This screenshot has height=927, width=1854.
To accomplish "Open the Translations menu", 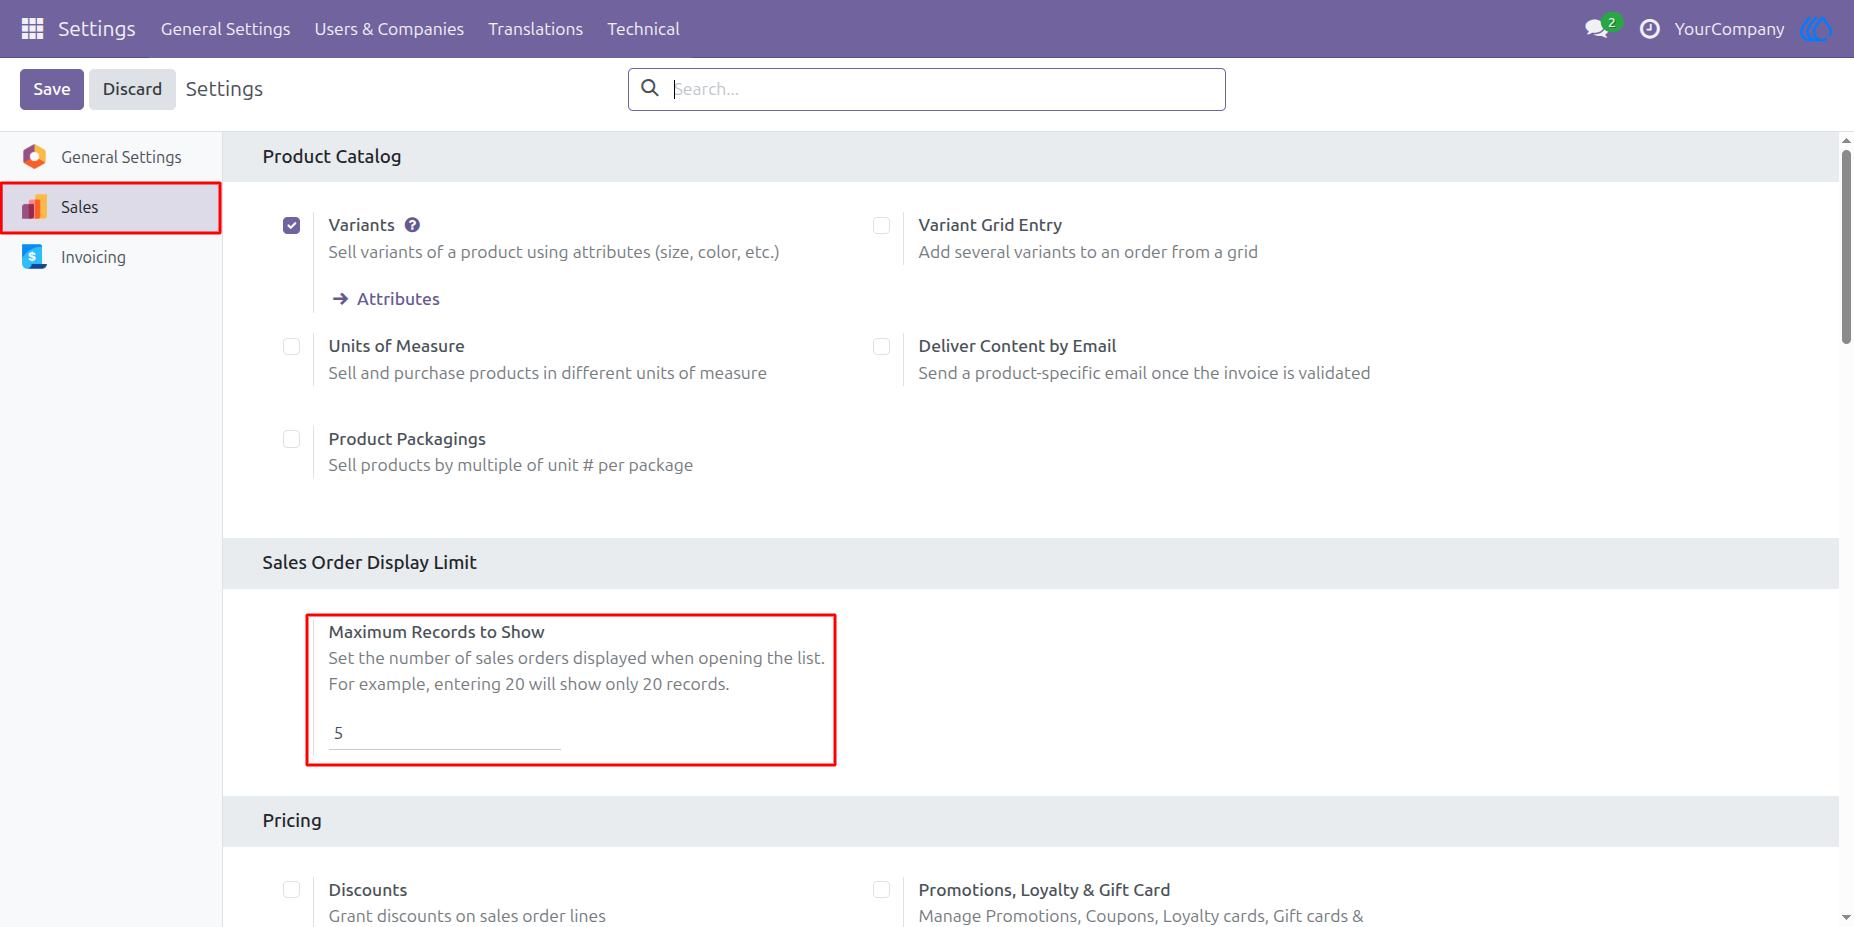I will click(x=535, y=29).
